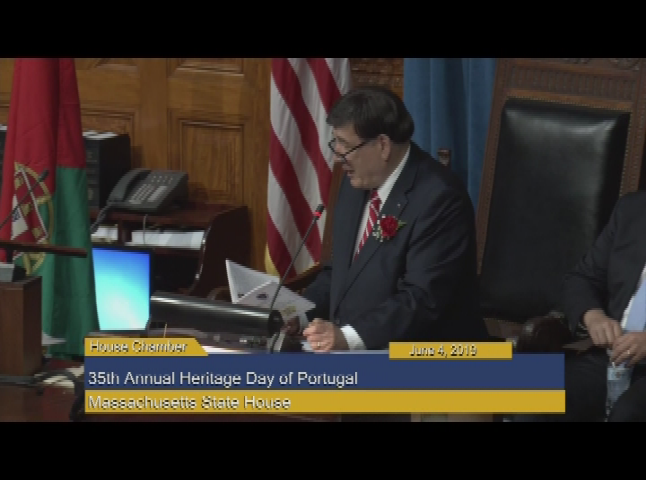Click the 'Massachusetts State House' caption text
The width and height of the screenshot is (646, 480).
point(190,402)
